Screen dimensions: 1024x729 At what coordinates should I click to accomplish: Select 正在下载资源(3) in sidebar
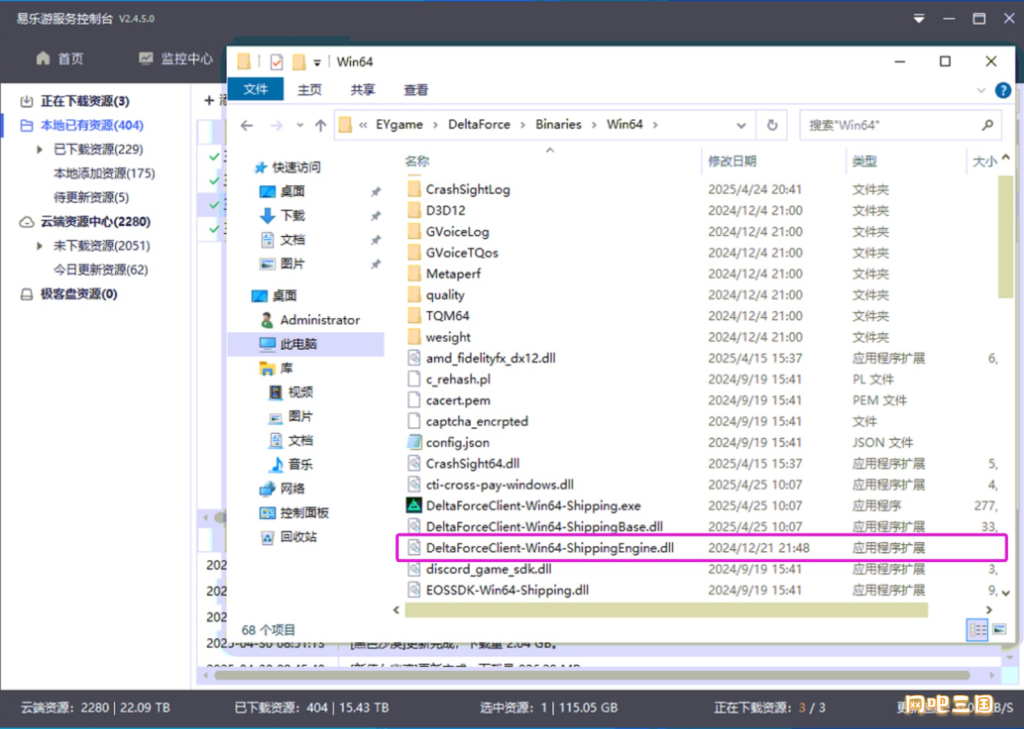pyautogui.click(x=85, y=101)
